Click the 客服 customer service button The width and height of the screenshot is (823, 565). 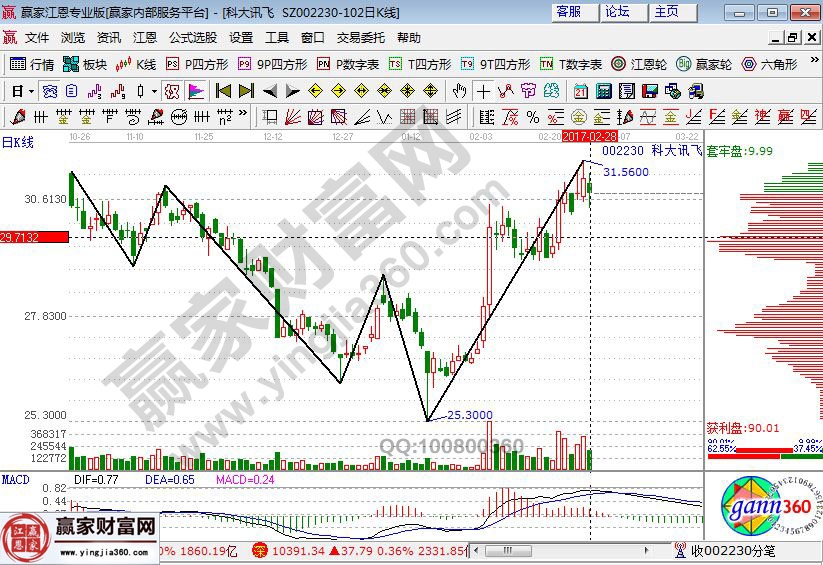[569, 12]
